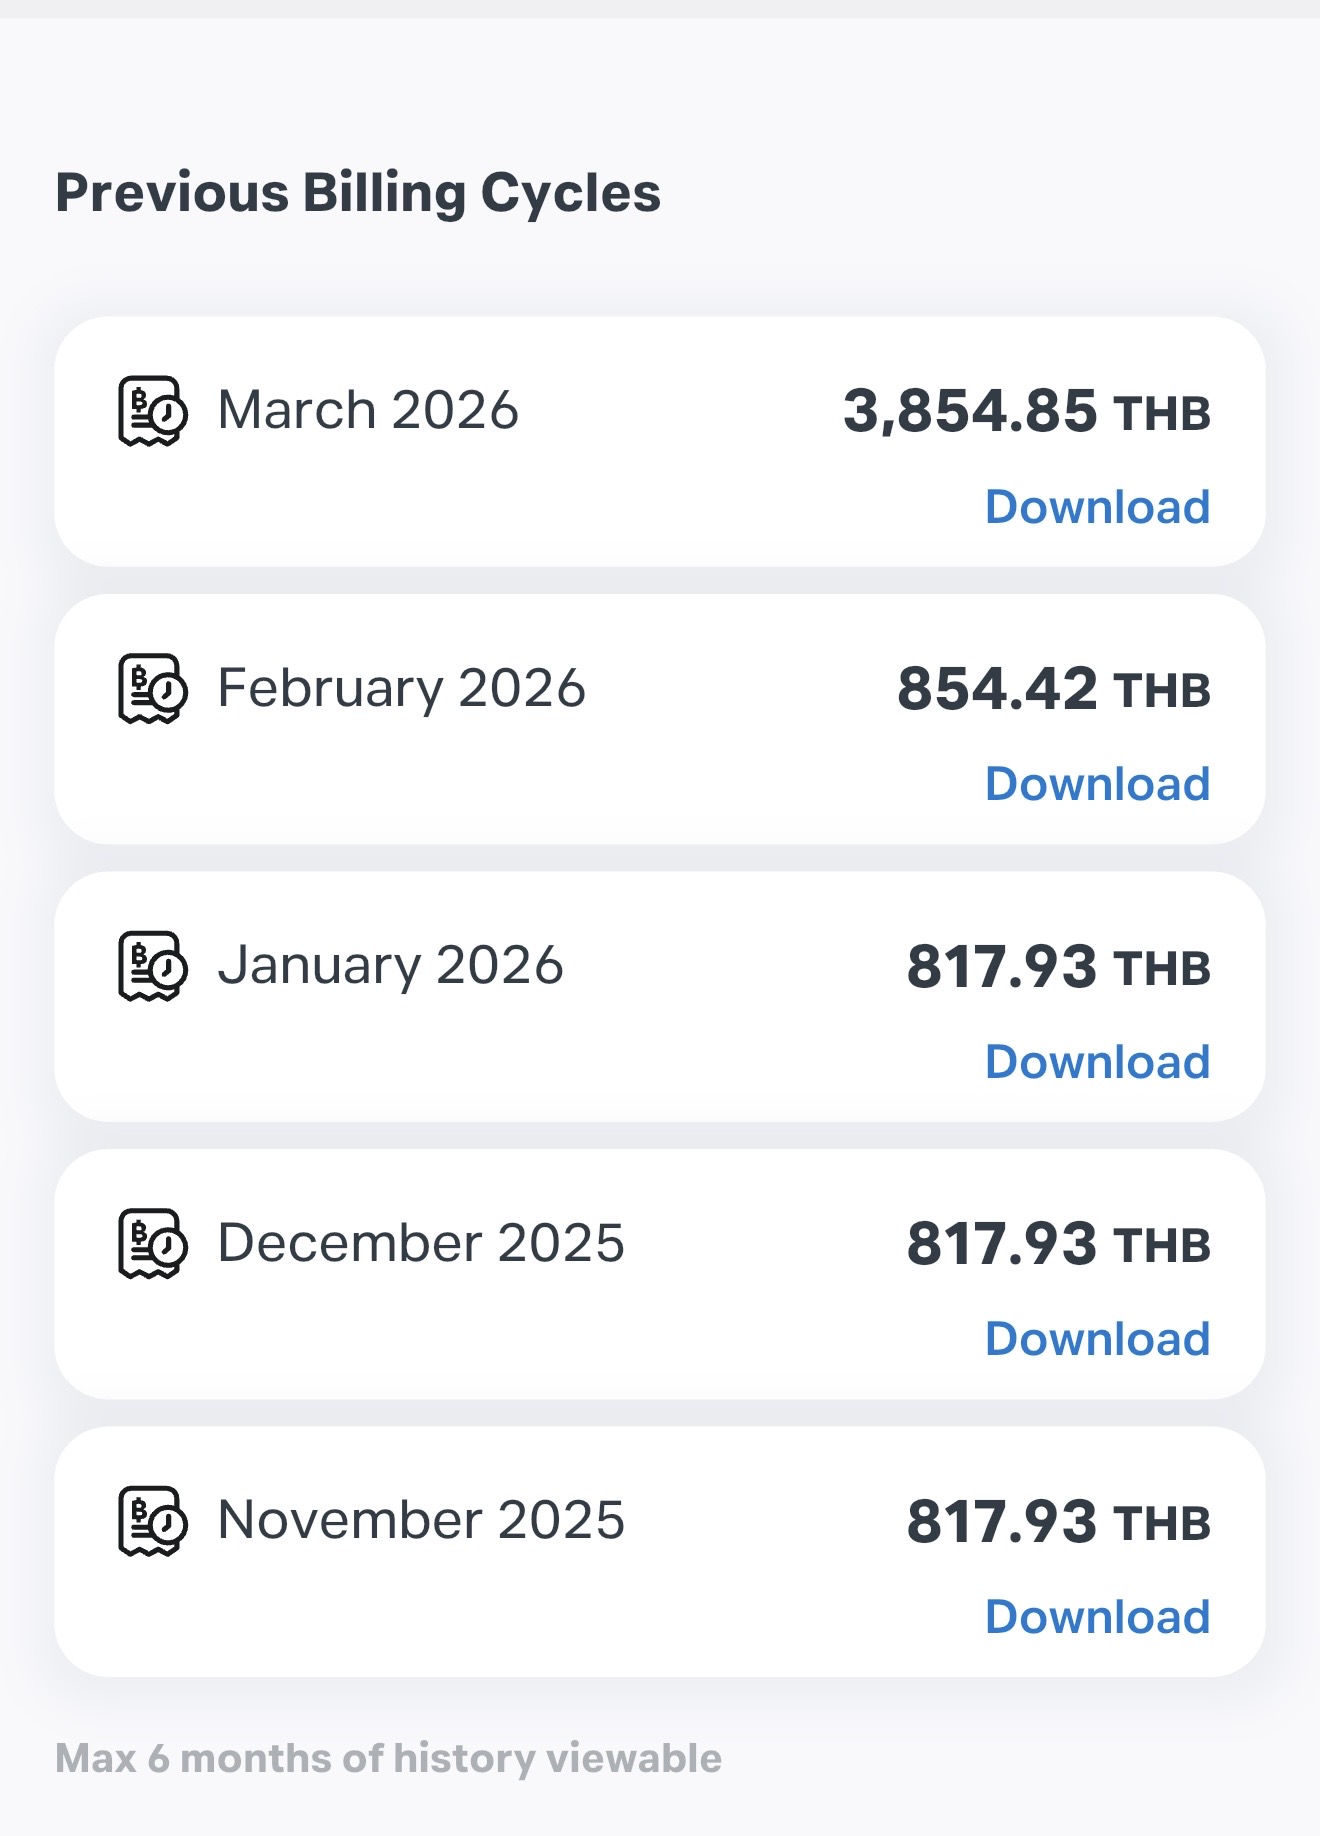Click the November 2025 bill icon
The width and height of the screenshot is (1320, 1836).
point(152,1521)
